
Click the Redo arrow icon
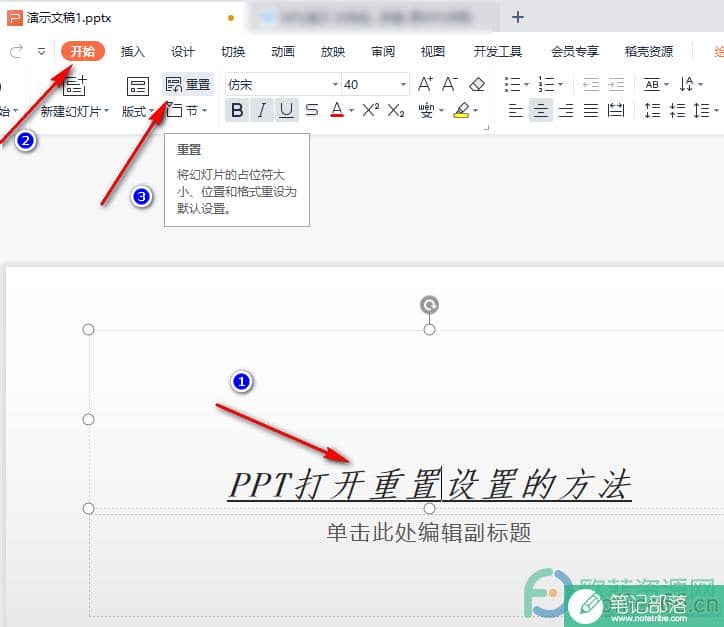pyautogui.click(x=17, y=51)
